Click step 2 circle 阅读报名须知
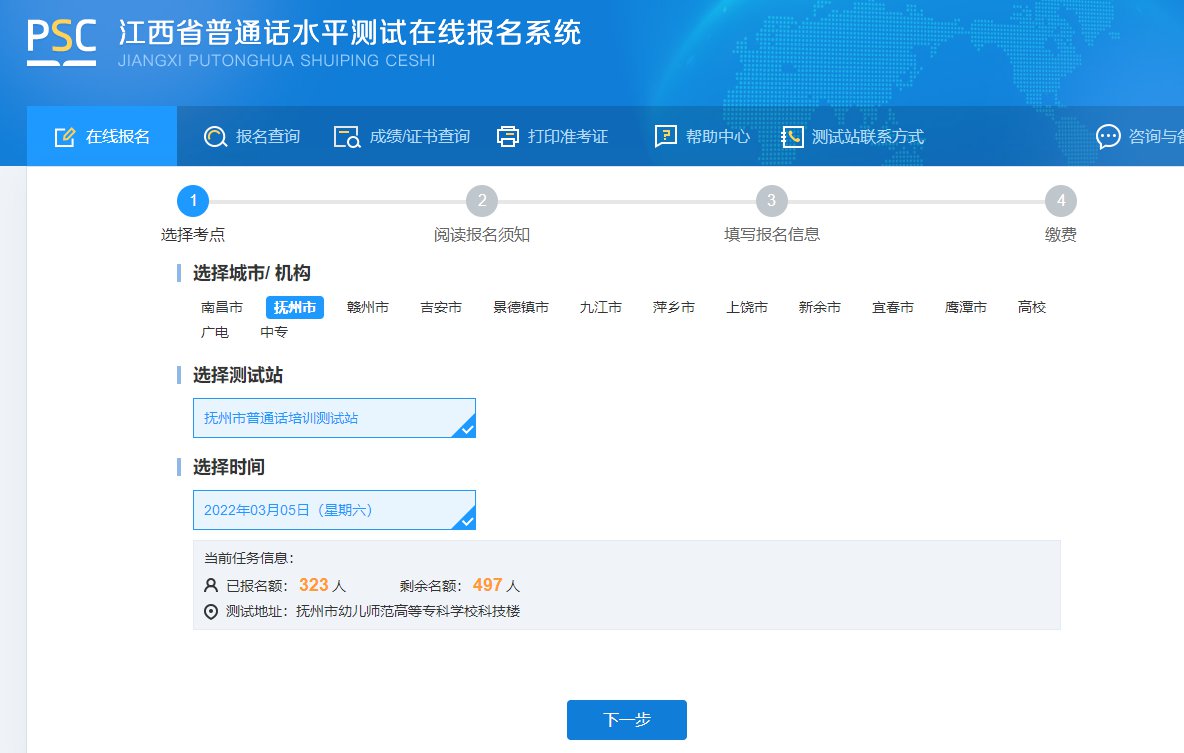This screenshot has width=1184, height=753. point(482,201)
